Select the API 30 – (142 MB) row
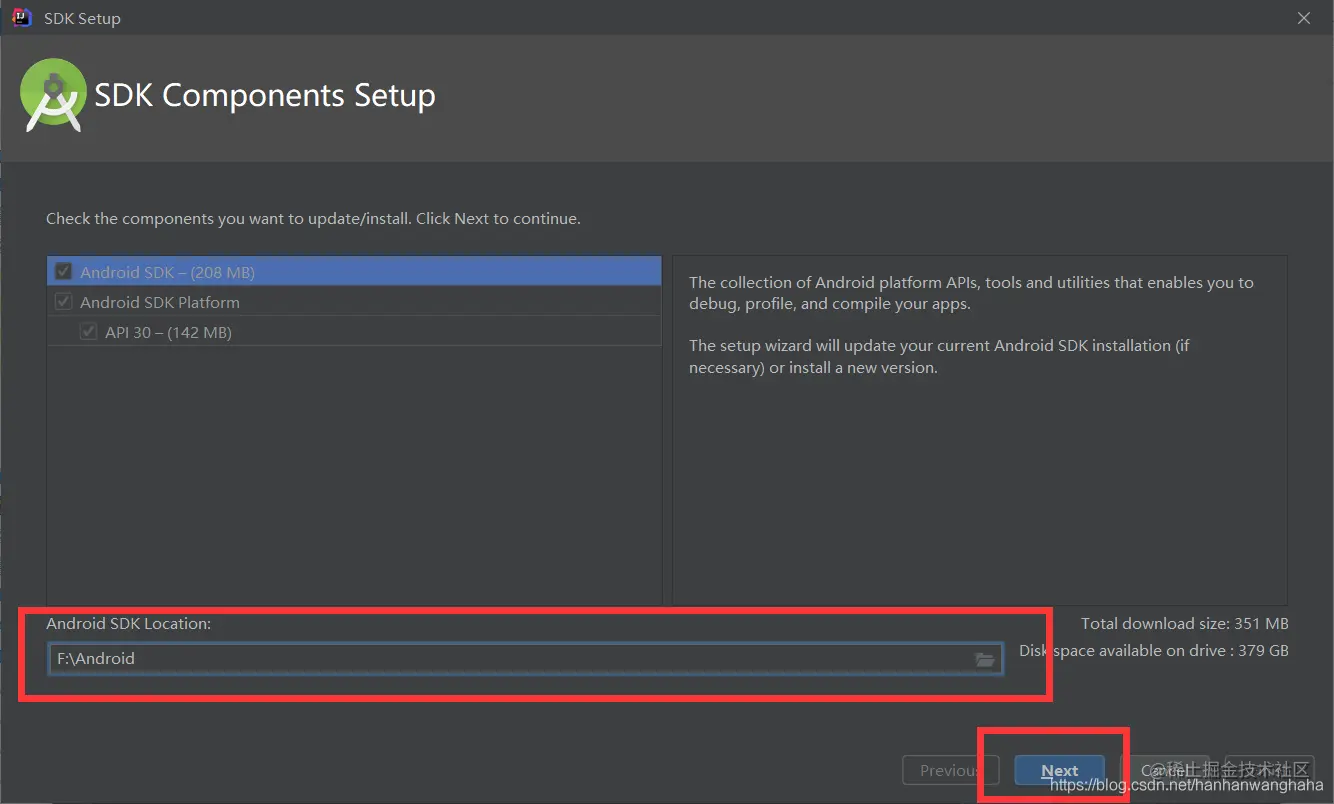1334x804 pixels. 354,332
